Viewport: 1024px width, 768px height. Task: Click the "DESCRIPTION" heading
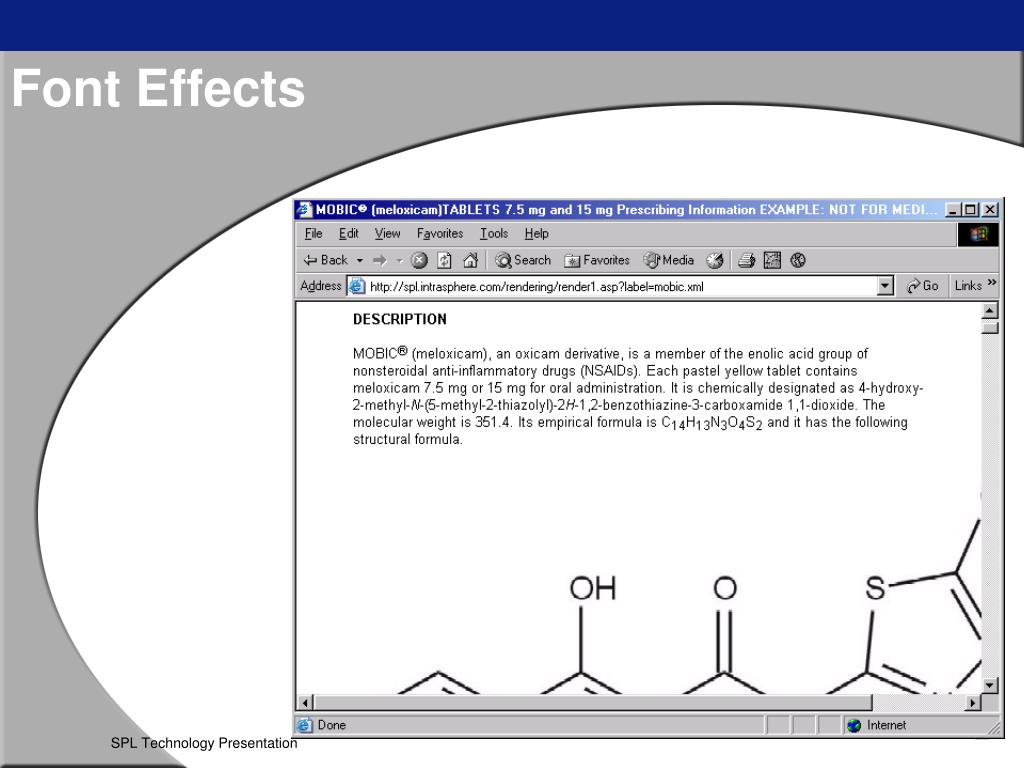[x=400, y=319]
